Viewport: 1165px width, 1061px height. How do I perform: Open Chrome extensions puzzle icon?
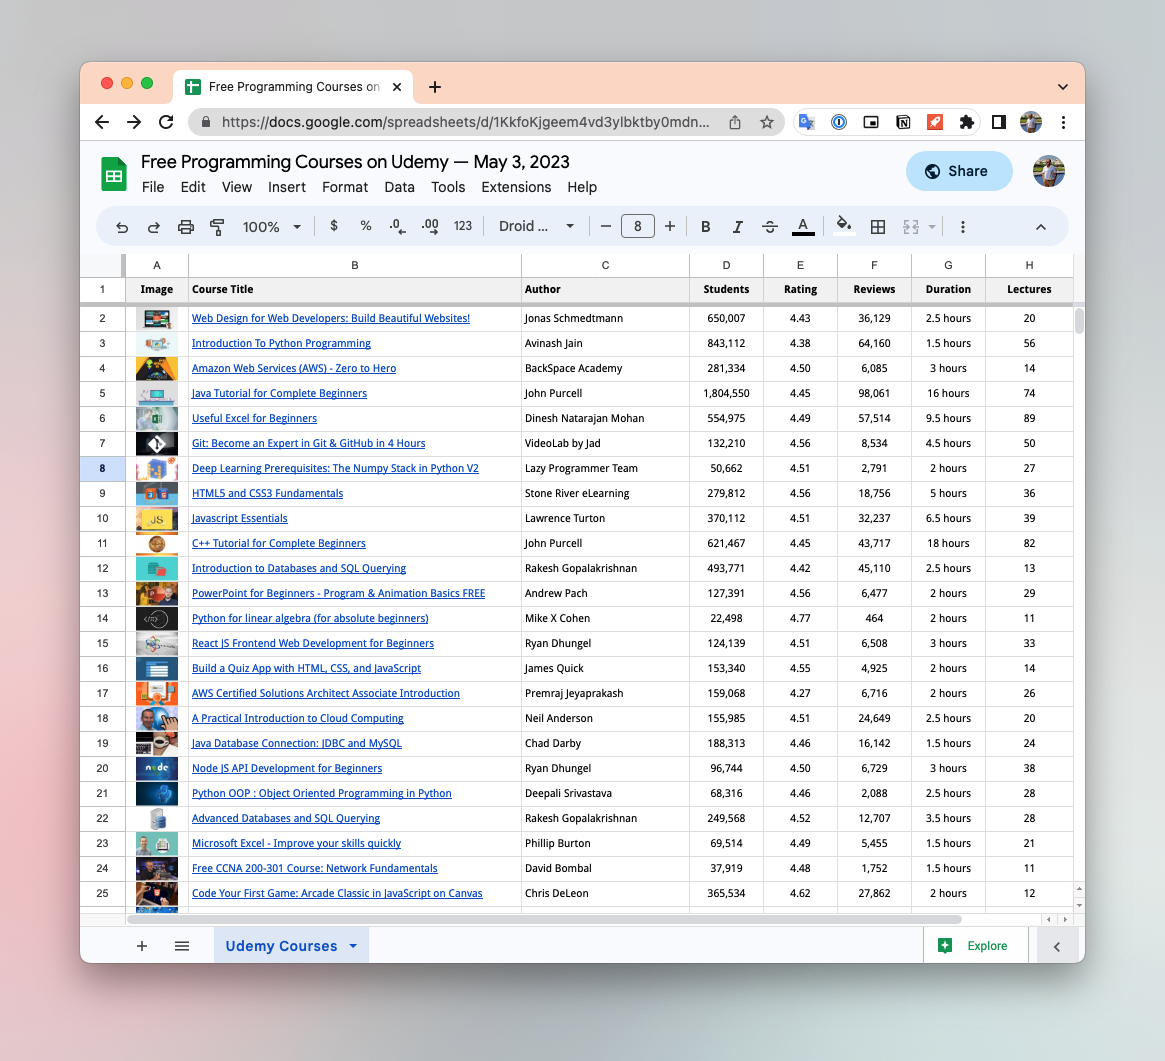(x=967, y=122)
